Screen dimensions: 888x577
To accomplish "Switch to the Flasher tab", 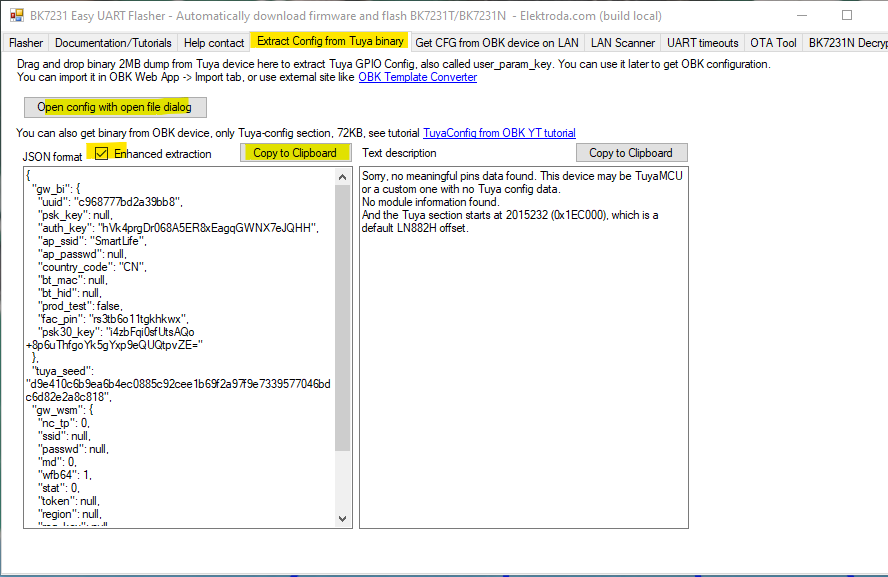I will (x=26, y=43).
